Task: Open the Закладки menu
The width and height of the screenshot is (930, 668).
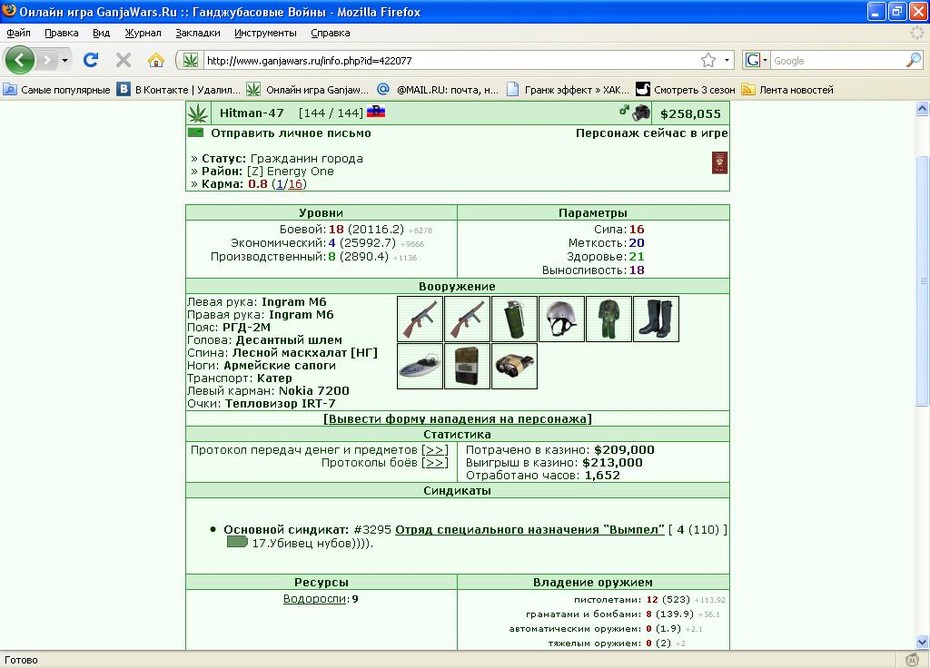Action: pos(198,33)
